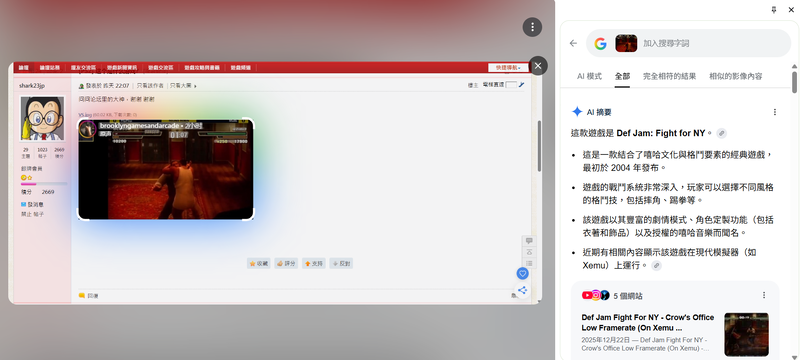Open the 遊戲交流區 item in the red nav

tap(161, 67)
